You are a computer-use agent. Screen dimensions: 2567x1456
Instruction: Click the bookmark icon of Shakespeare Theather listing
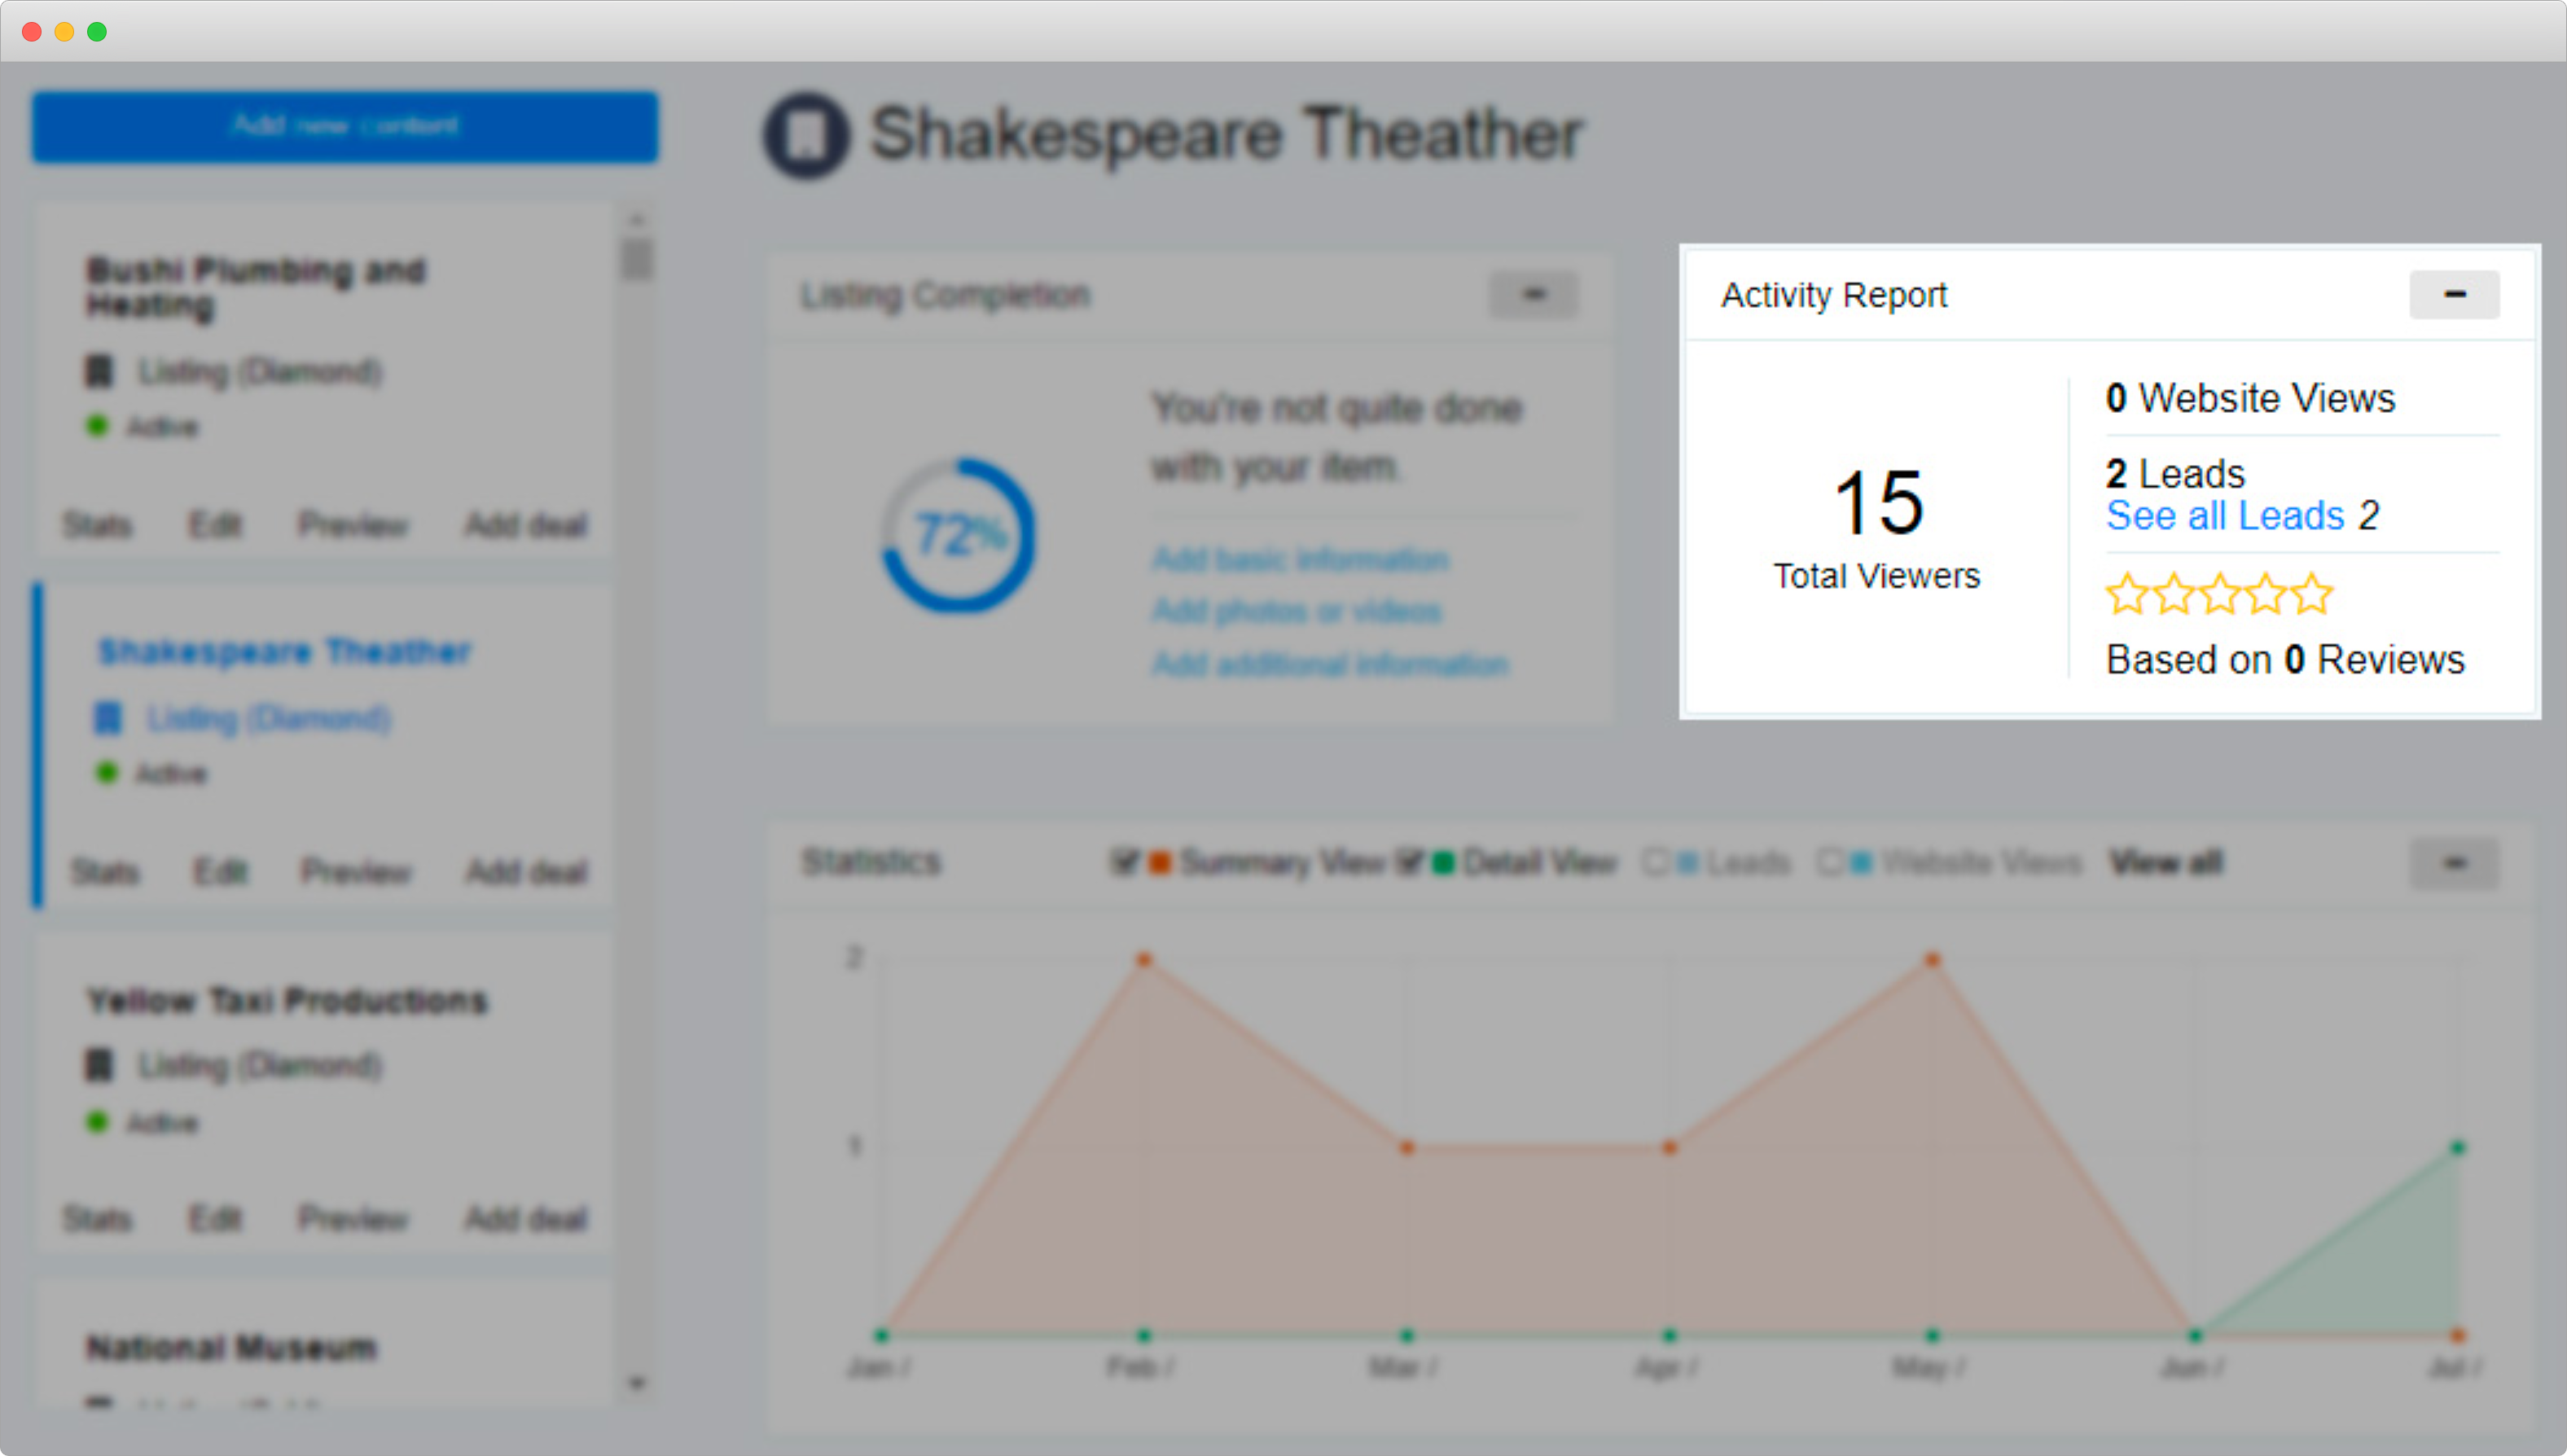pyautogui.click(x=107, y=718)
